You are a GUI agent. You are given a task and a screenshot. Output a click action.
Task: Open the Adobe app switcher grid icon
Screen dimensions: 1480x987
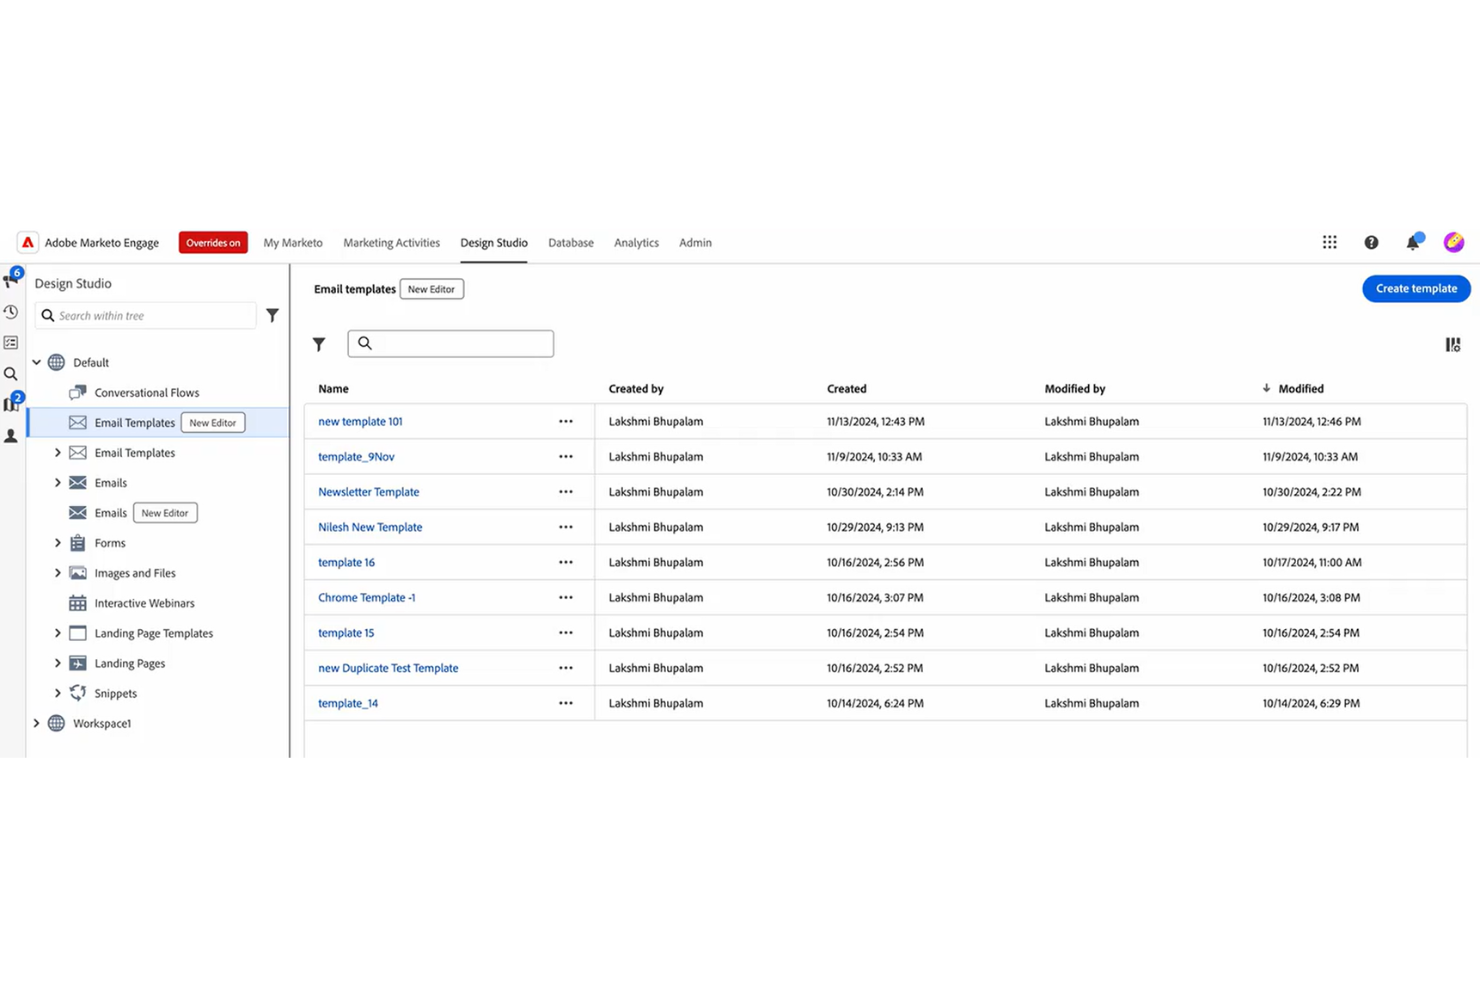click(1329, 242)
